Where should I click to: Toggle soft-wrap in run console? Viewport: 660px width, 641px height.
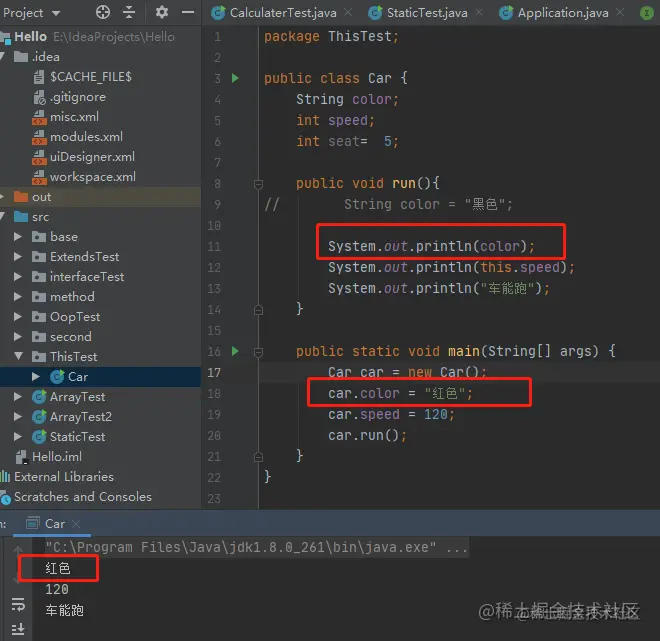(x=18, y=605)
